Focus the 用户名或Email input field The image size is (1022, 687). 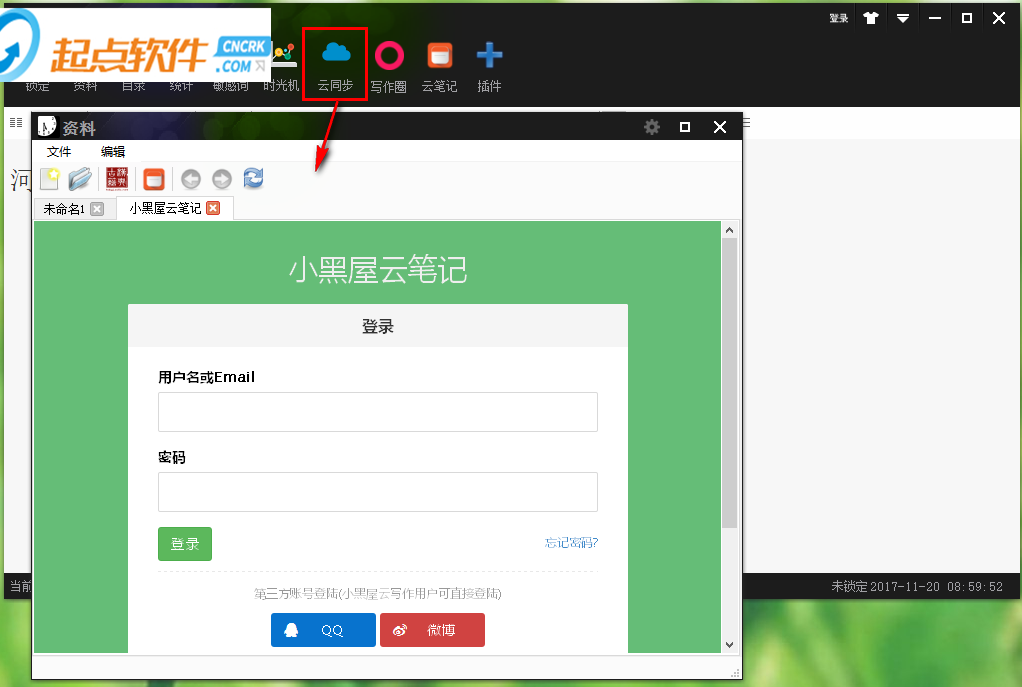tap(378, 412)
